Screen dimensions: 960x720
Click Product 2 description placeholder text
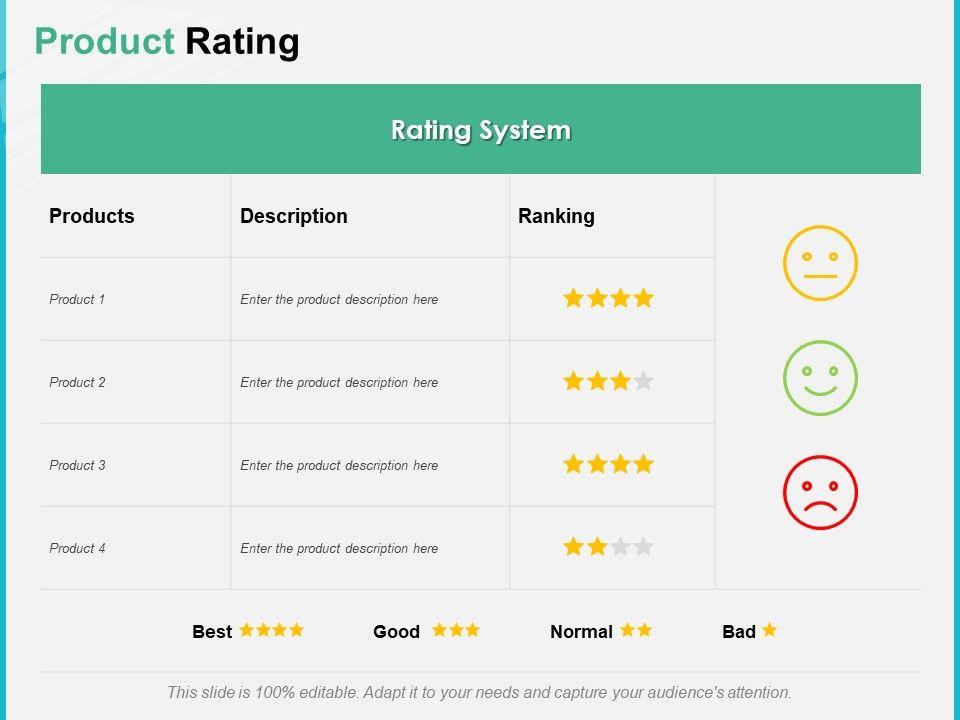(339, 382)
